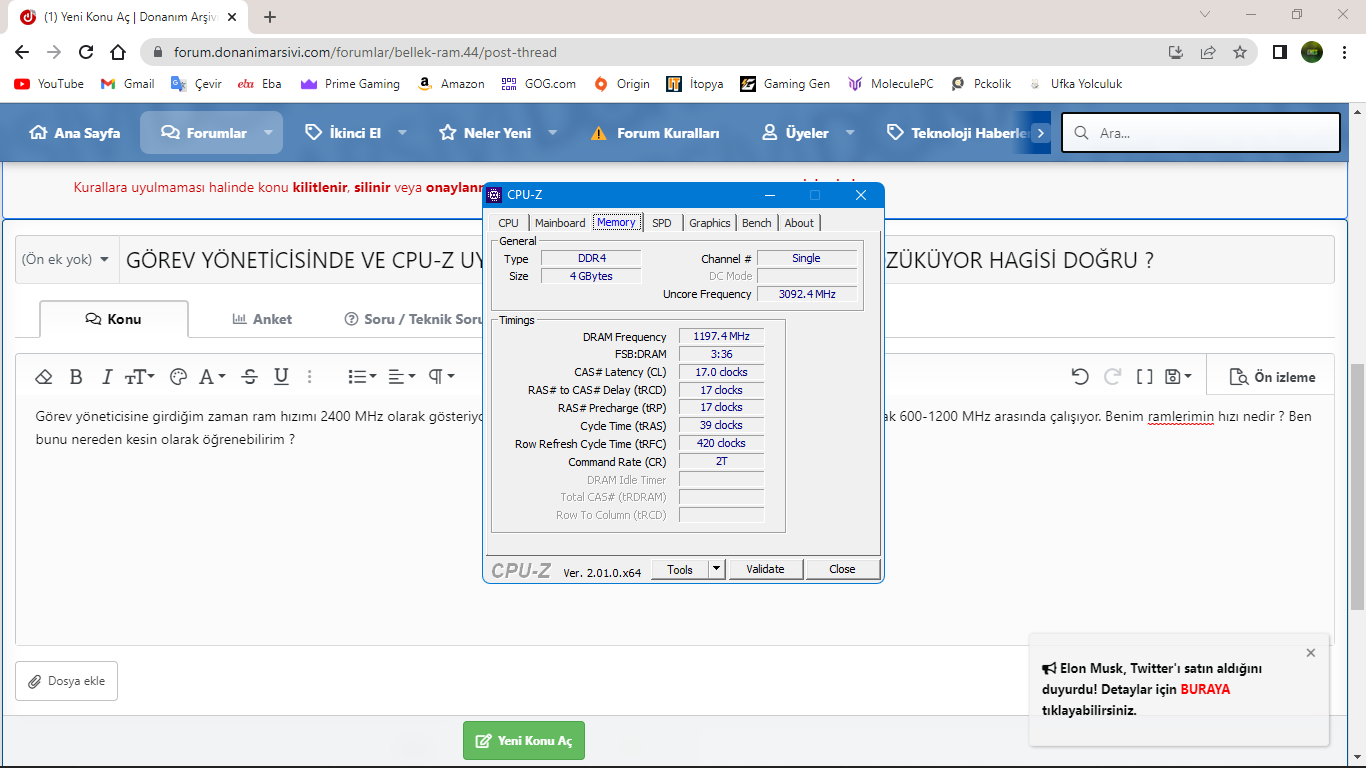
Task: Open Forum Kuralları in the navigation
Action: tap(655, 133)
